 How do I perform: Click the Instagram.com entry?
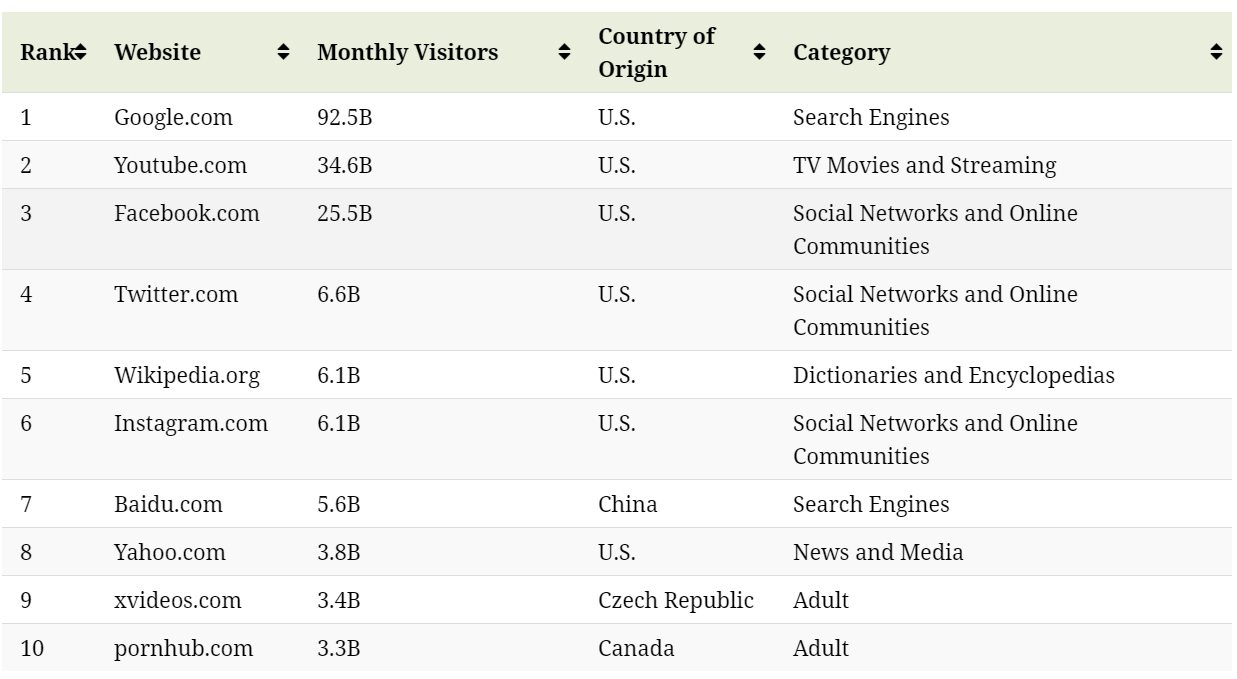(x=190, y=423)
